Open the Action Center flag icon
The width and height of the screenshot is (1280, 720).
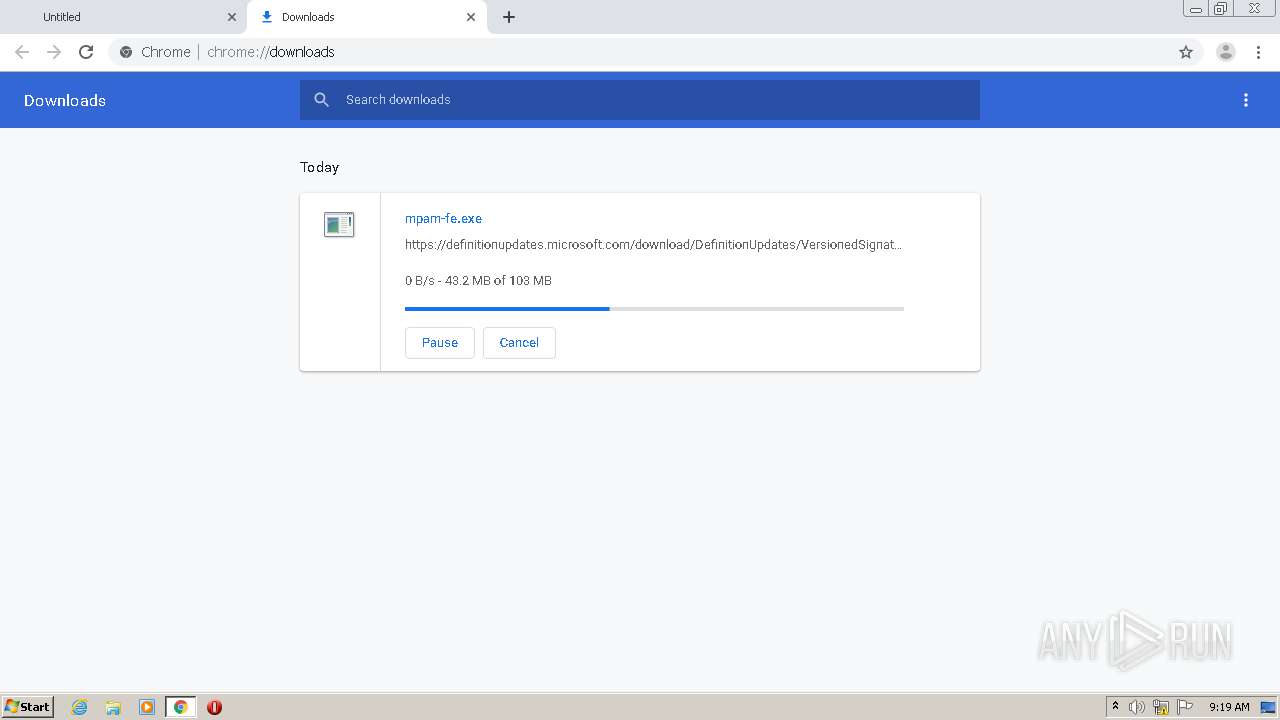(x=1185, y=707)
